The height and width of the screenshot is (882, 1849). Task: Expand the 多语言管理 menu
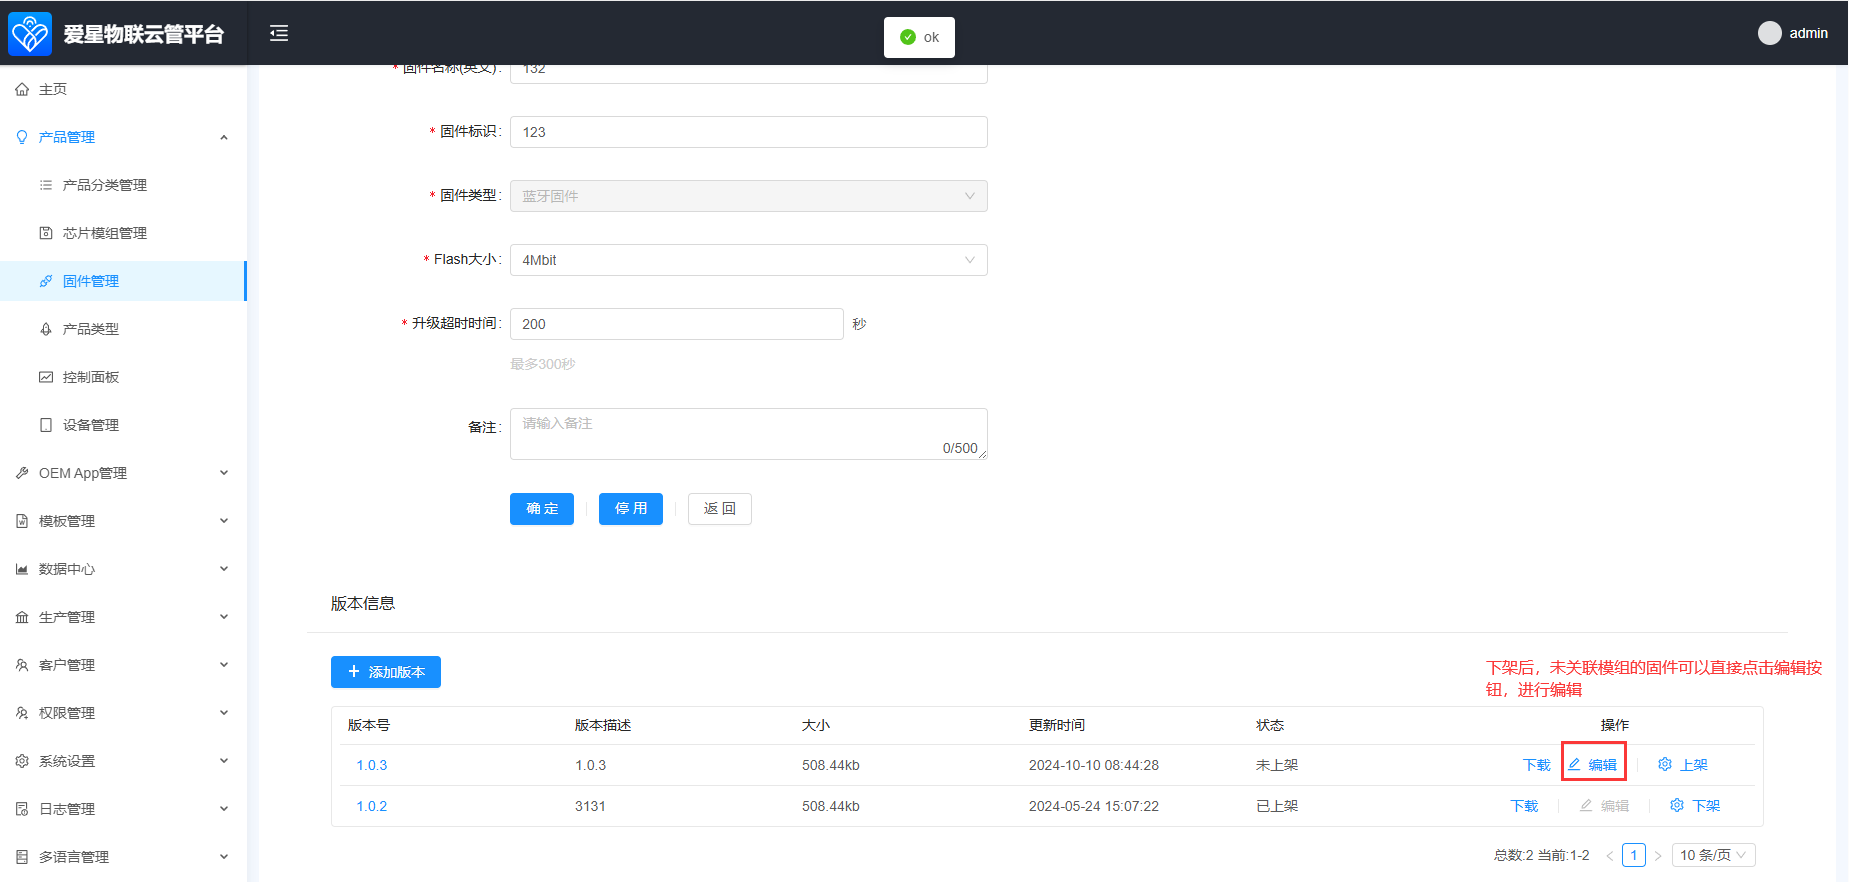pos(123,857)
